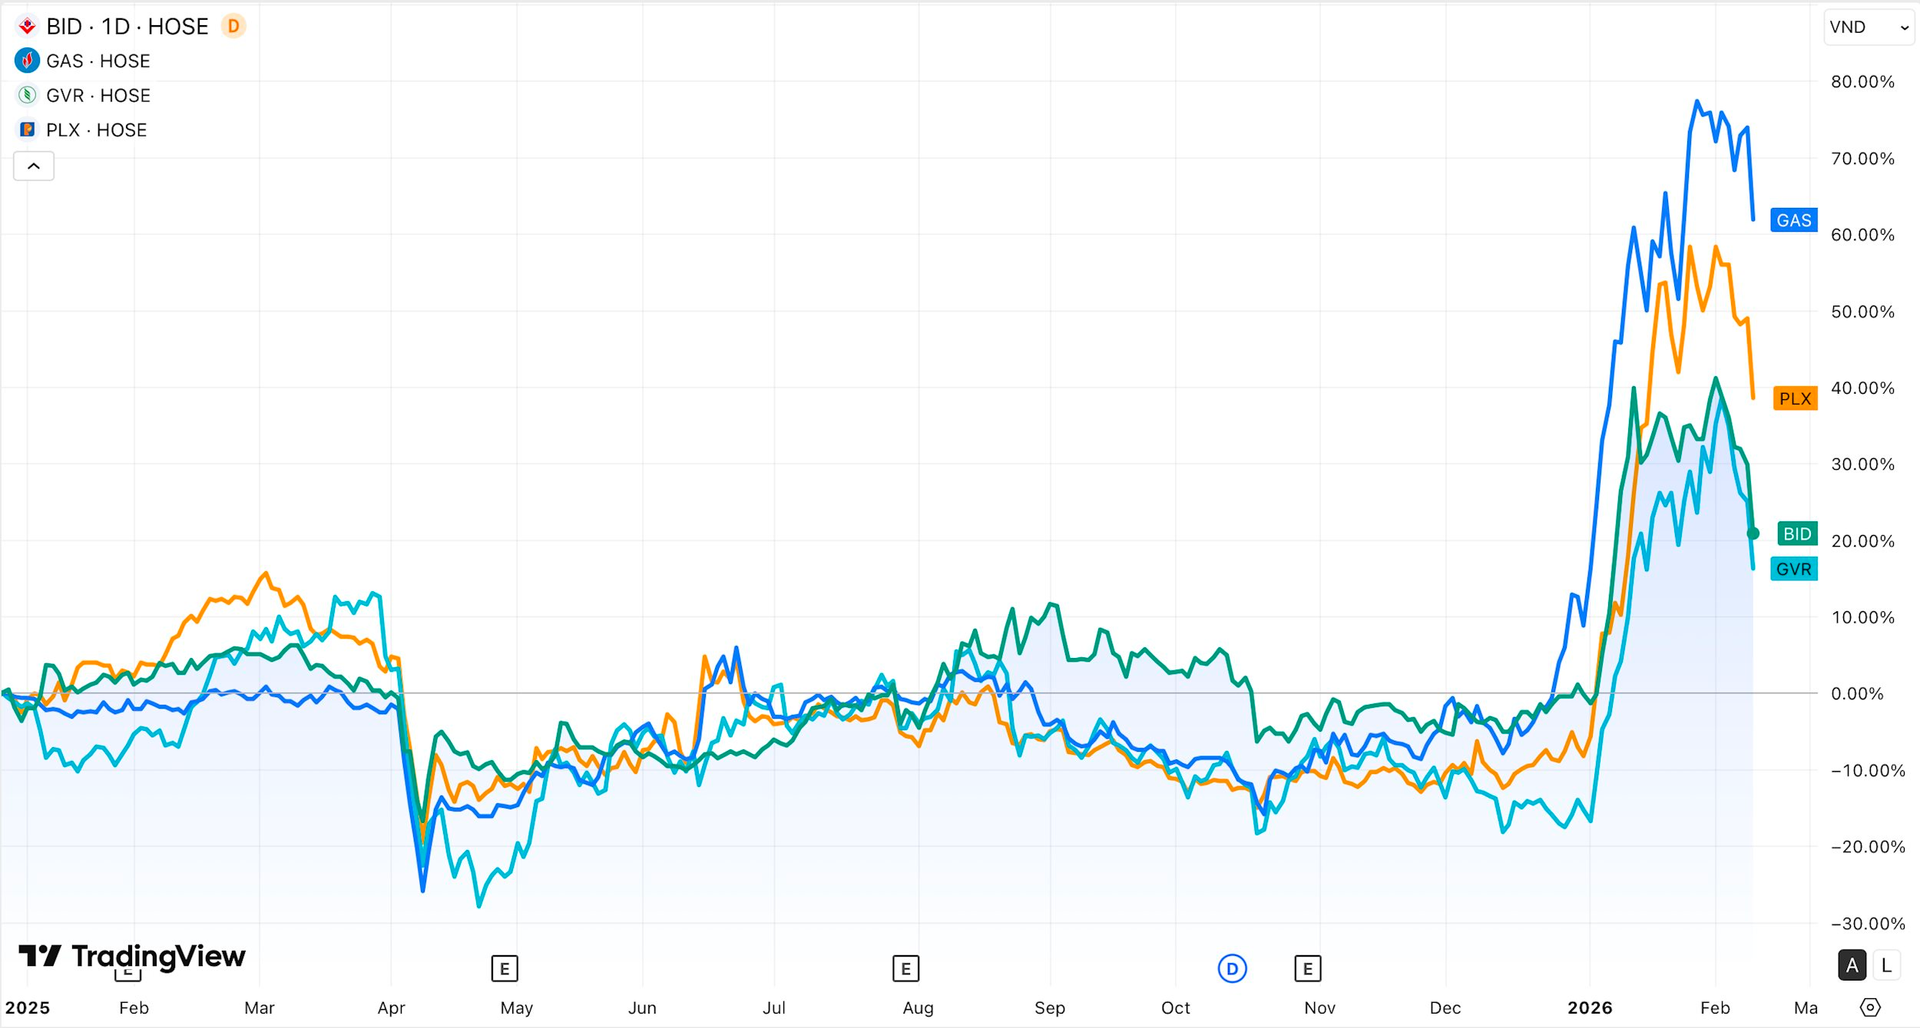This screenshot has height=1028, width=1920.
Task: Click the BID · 1D · HOSE title
Action: pyautogui.click(x=127, y=27)
